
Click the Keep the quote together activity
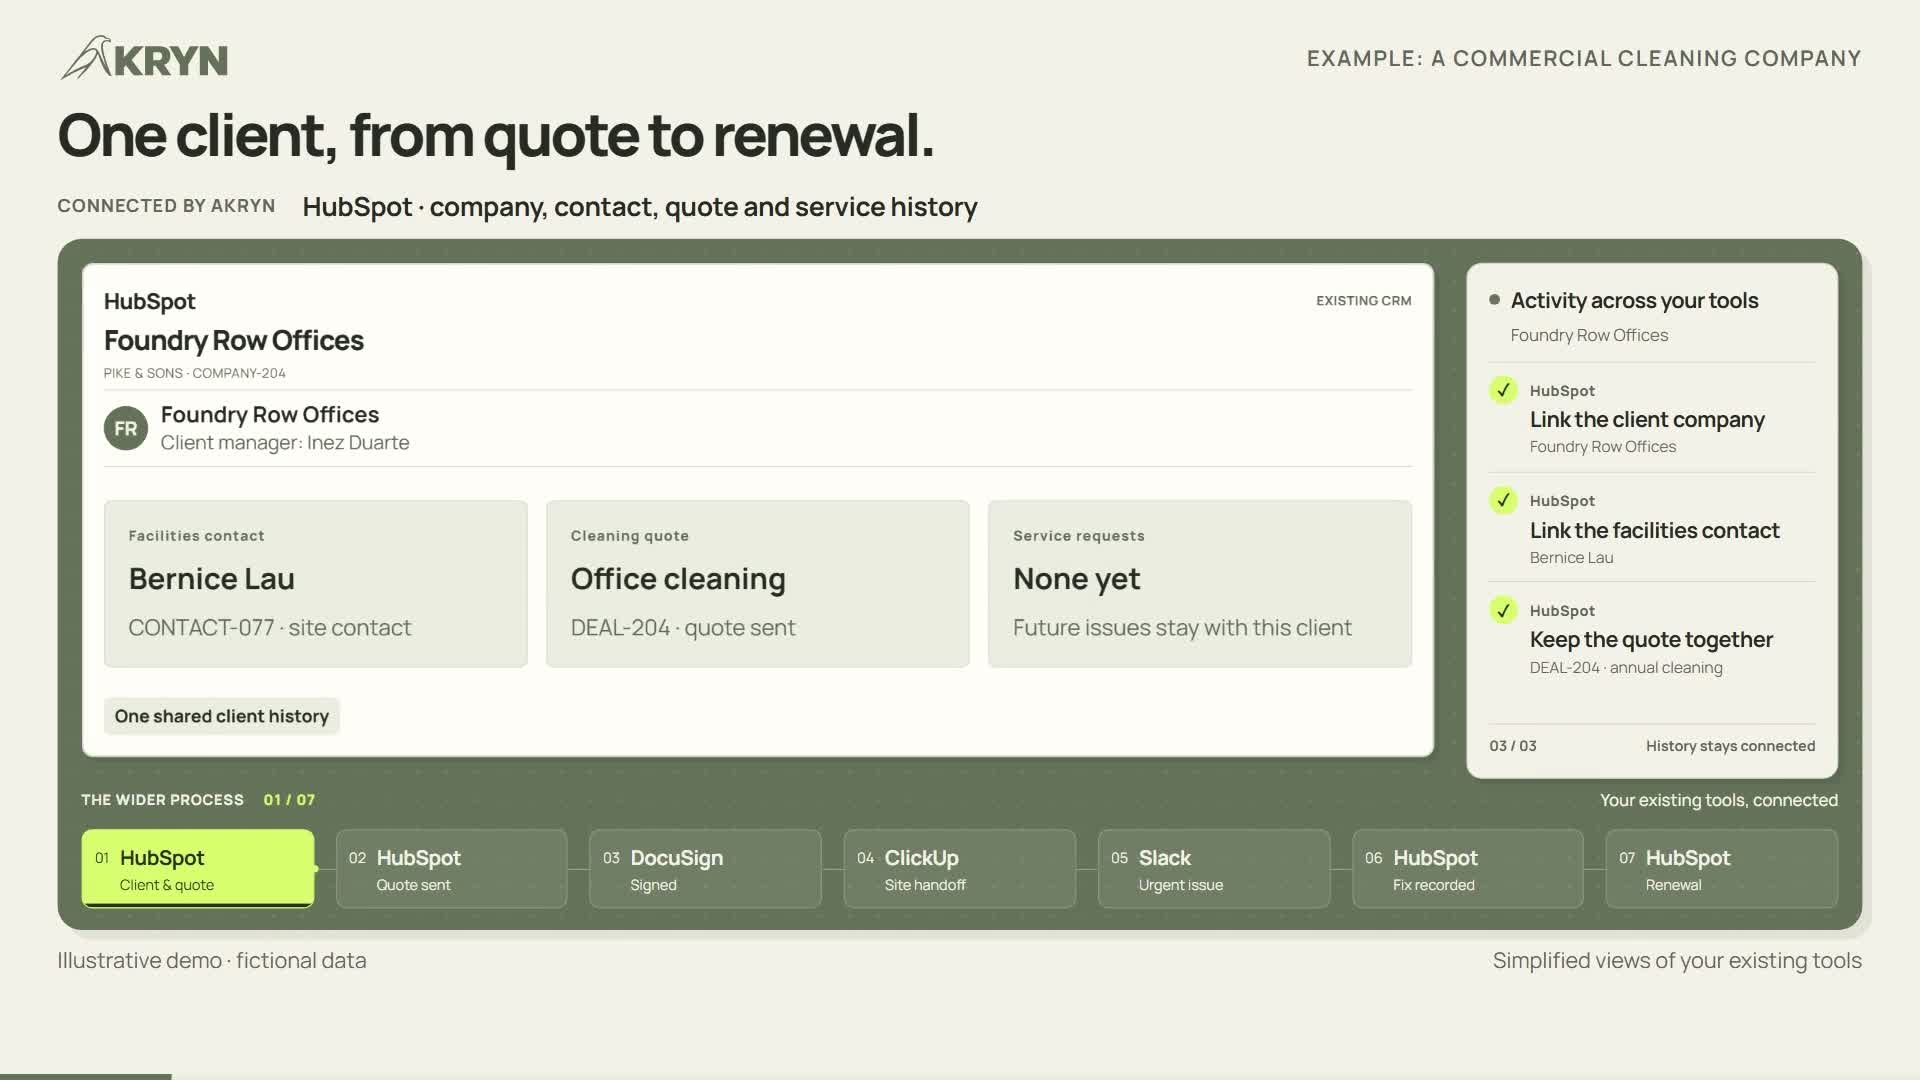tap(1652, 638)
